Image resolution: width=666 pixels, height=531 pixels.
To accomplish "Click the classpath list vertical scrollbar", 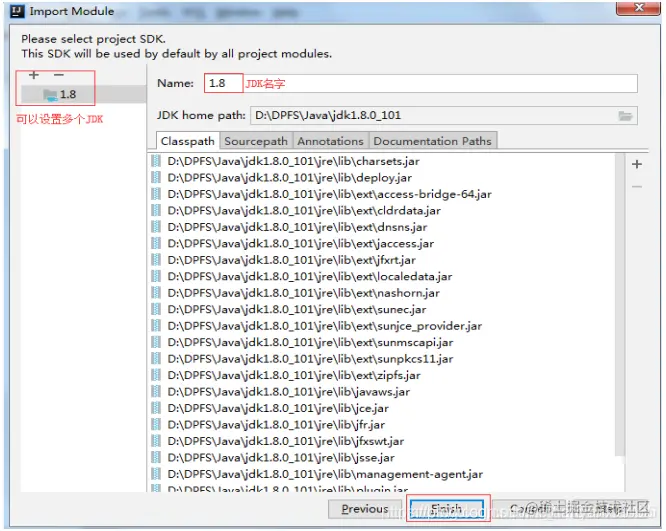I will click(x=620, y=304).
